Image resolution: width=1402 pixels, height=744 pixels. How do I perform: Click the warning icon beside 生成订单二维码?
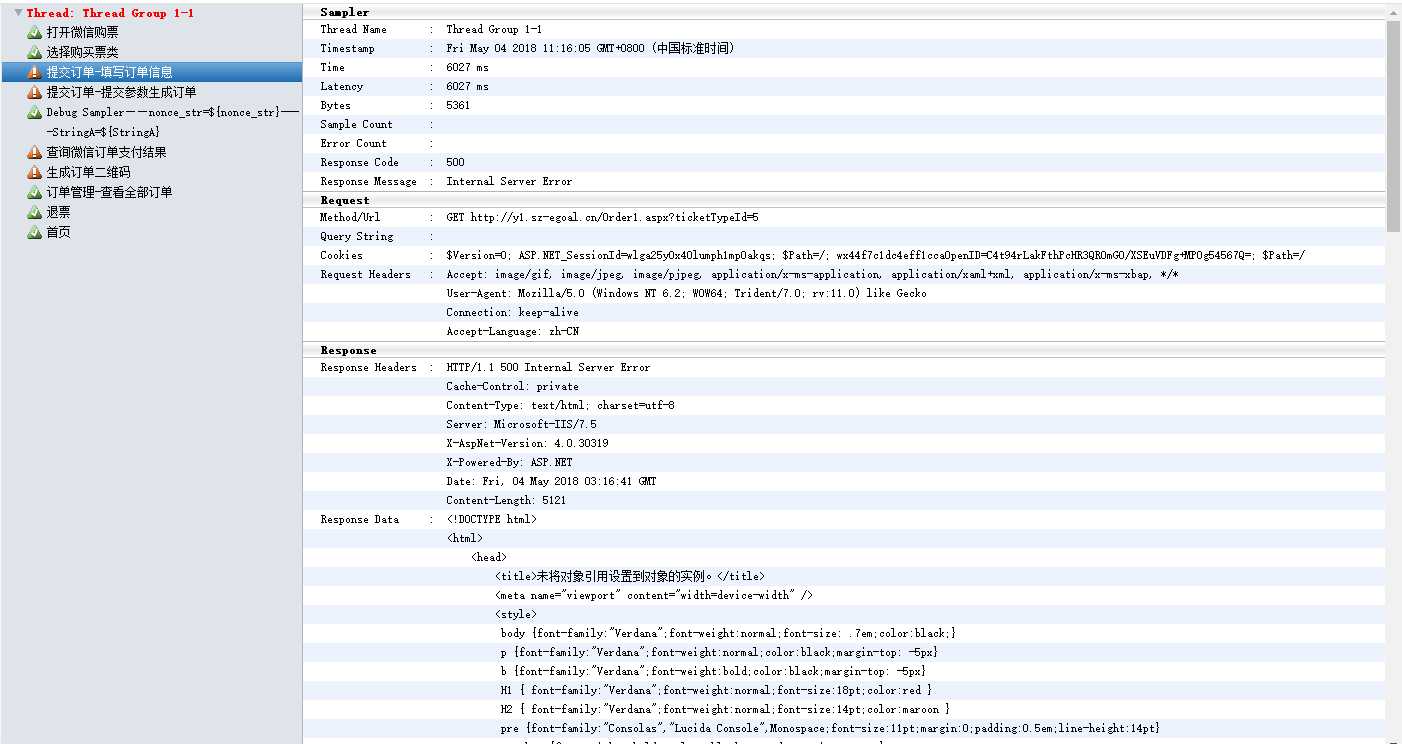(x=35, y=172)
